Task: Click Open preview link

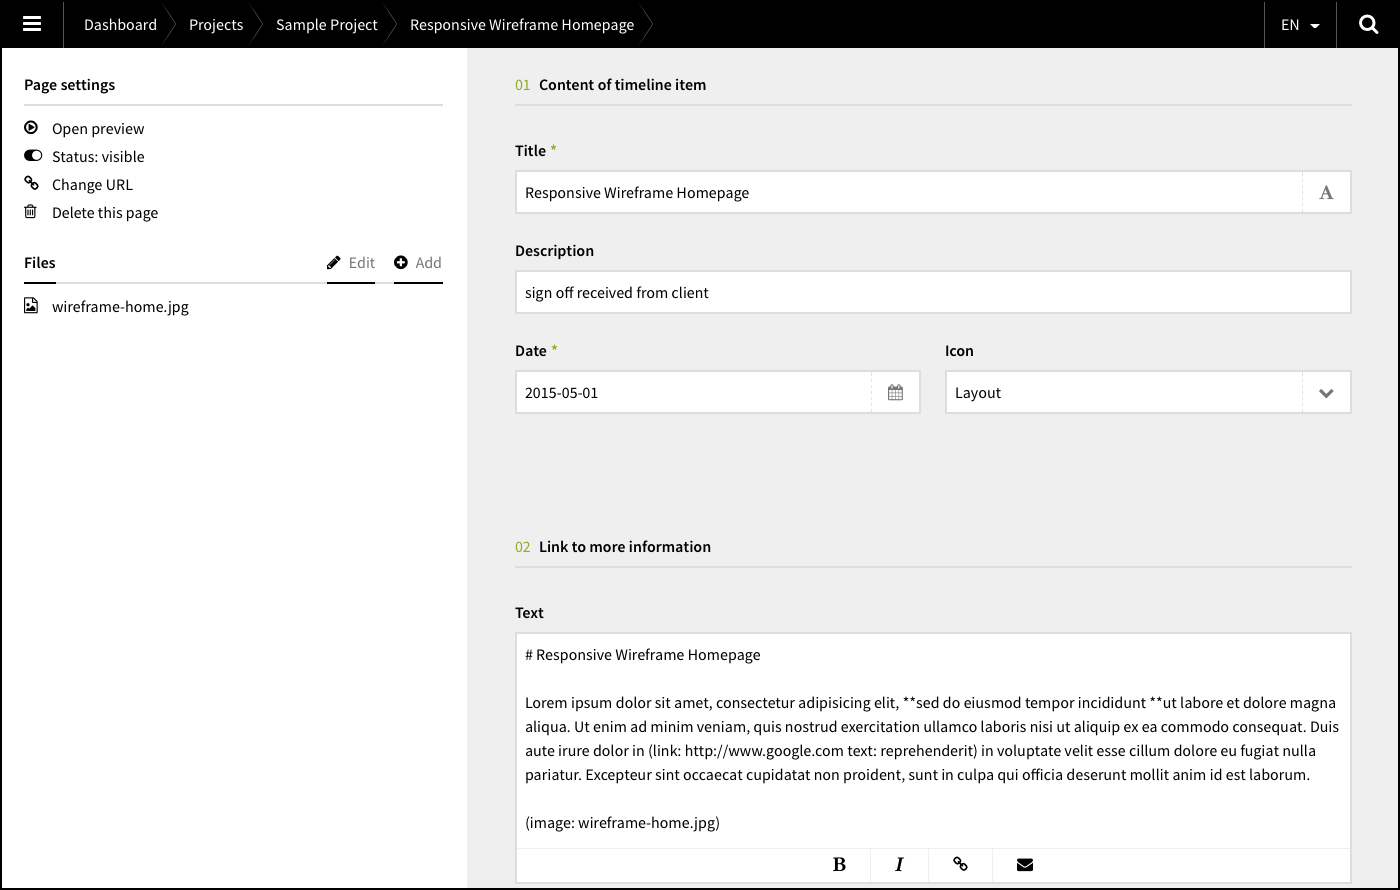Action: click(98, 129)
